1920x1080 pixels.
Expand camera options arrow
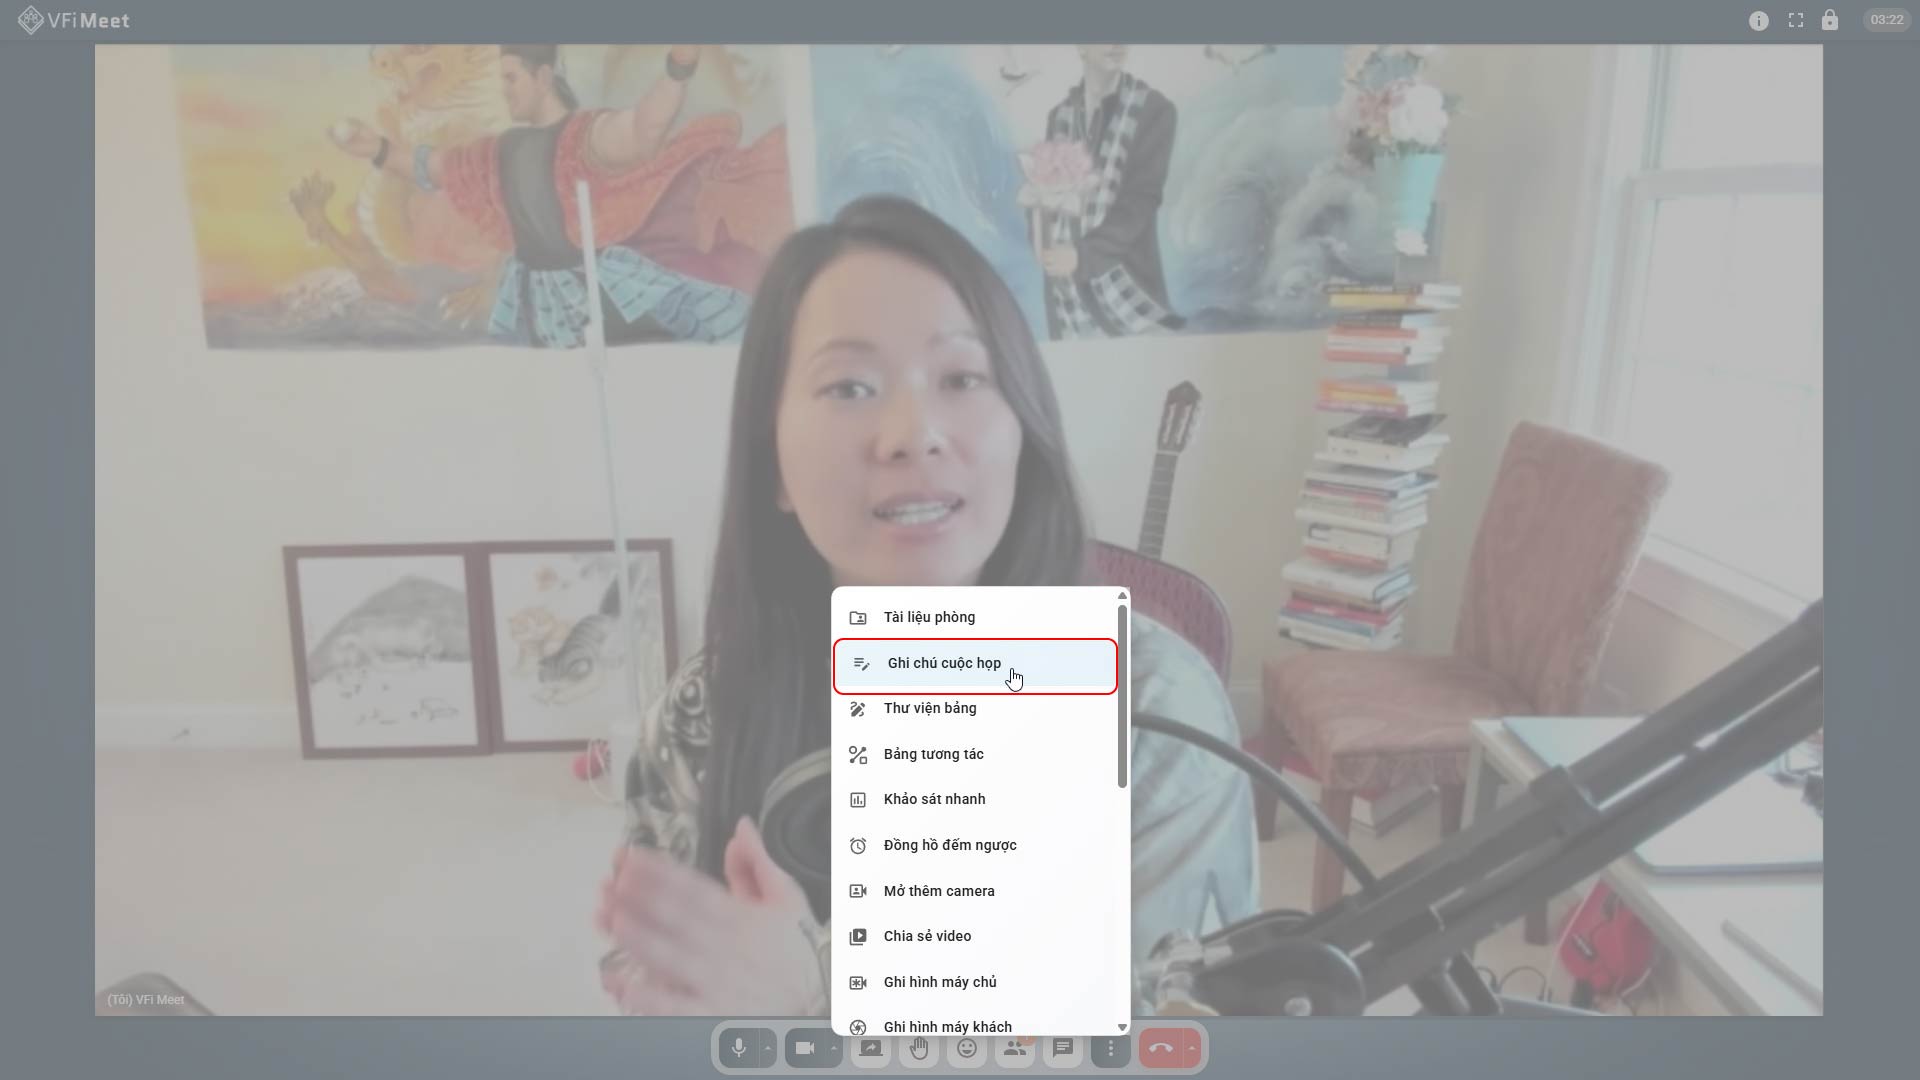(833, 1048)
